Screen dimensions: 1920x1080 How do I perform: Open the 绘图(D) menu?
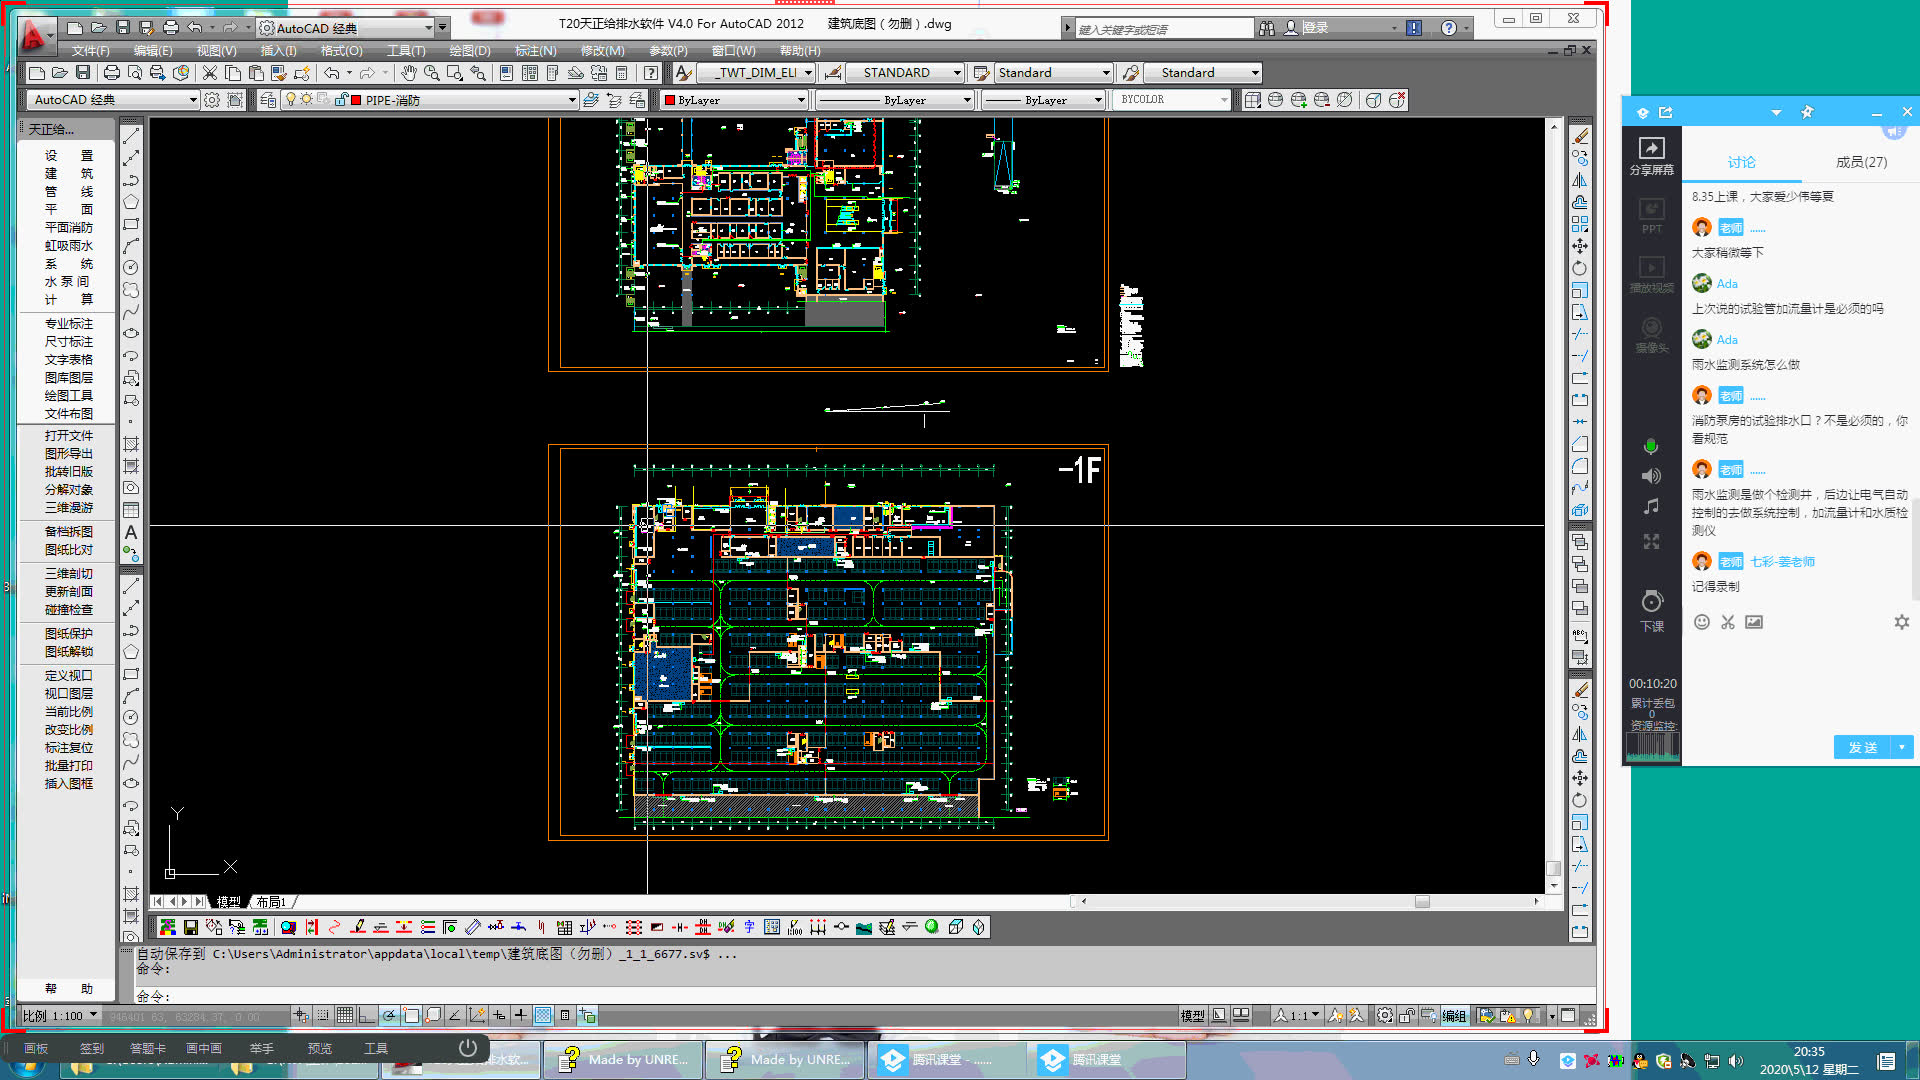[469, 50]
